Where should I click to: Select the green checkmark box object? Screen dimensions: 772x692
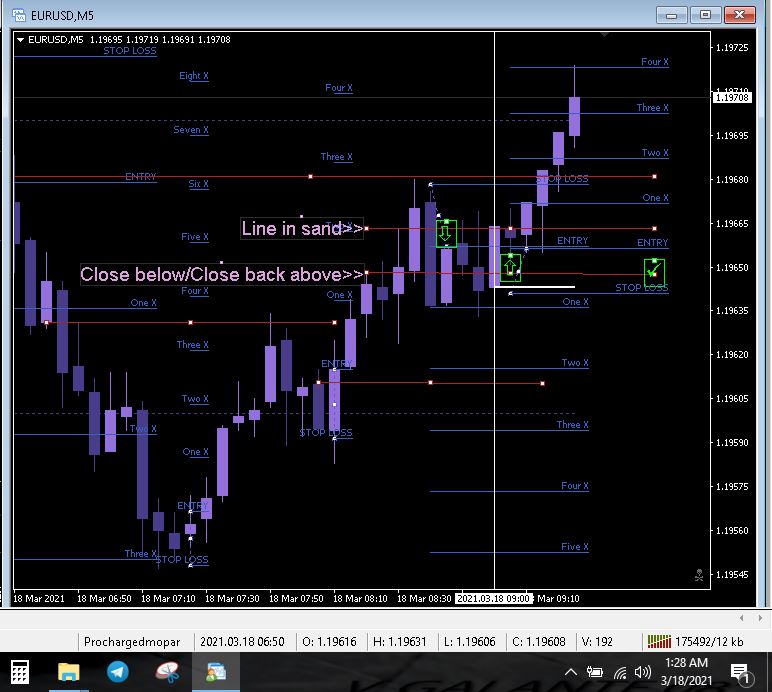[x=654, y=272]
